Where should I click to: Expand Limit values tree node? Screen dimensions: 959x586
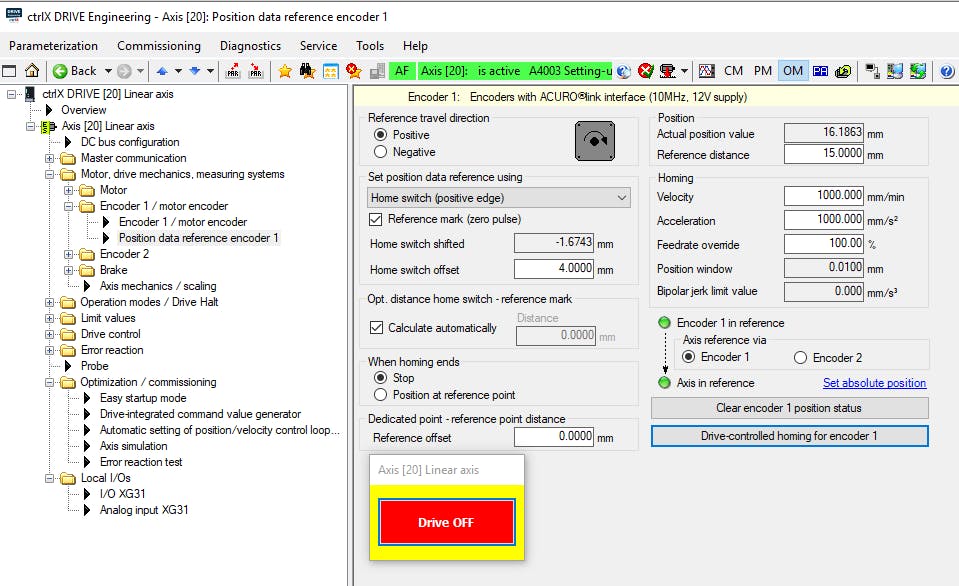50,318
